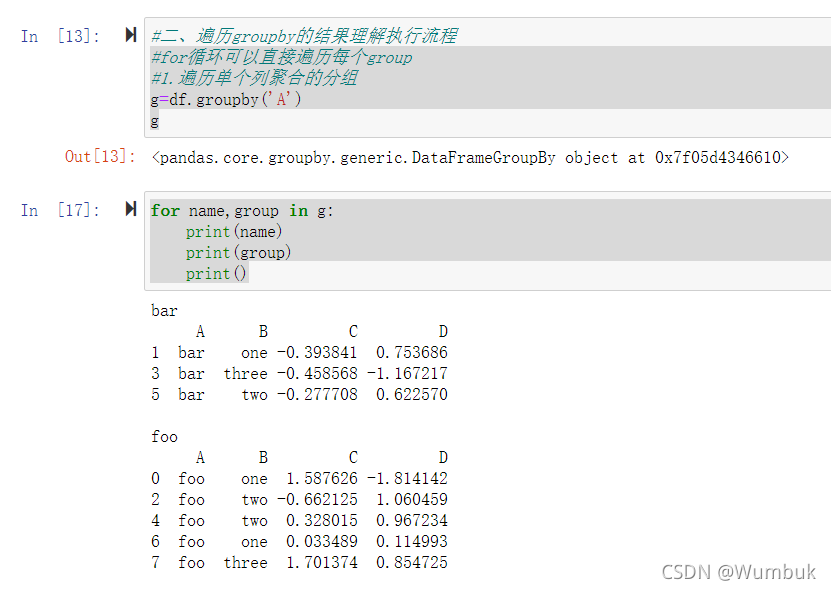
Task: Click column header D in bar table
Action: pos(443,331)
